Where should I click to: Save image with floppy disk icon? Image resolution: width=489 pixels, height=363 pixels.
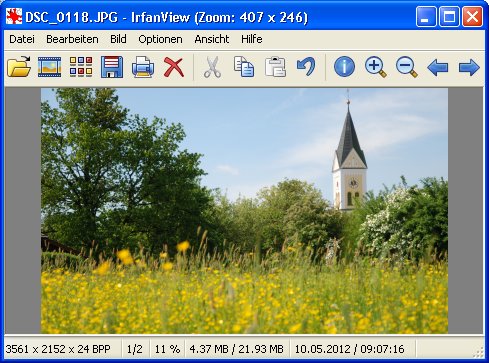112,67
